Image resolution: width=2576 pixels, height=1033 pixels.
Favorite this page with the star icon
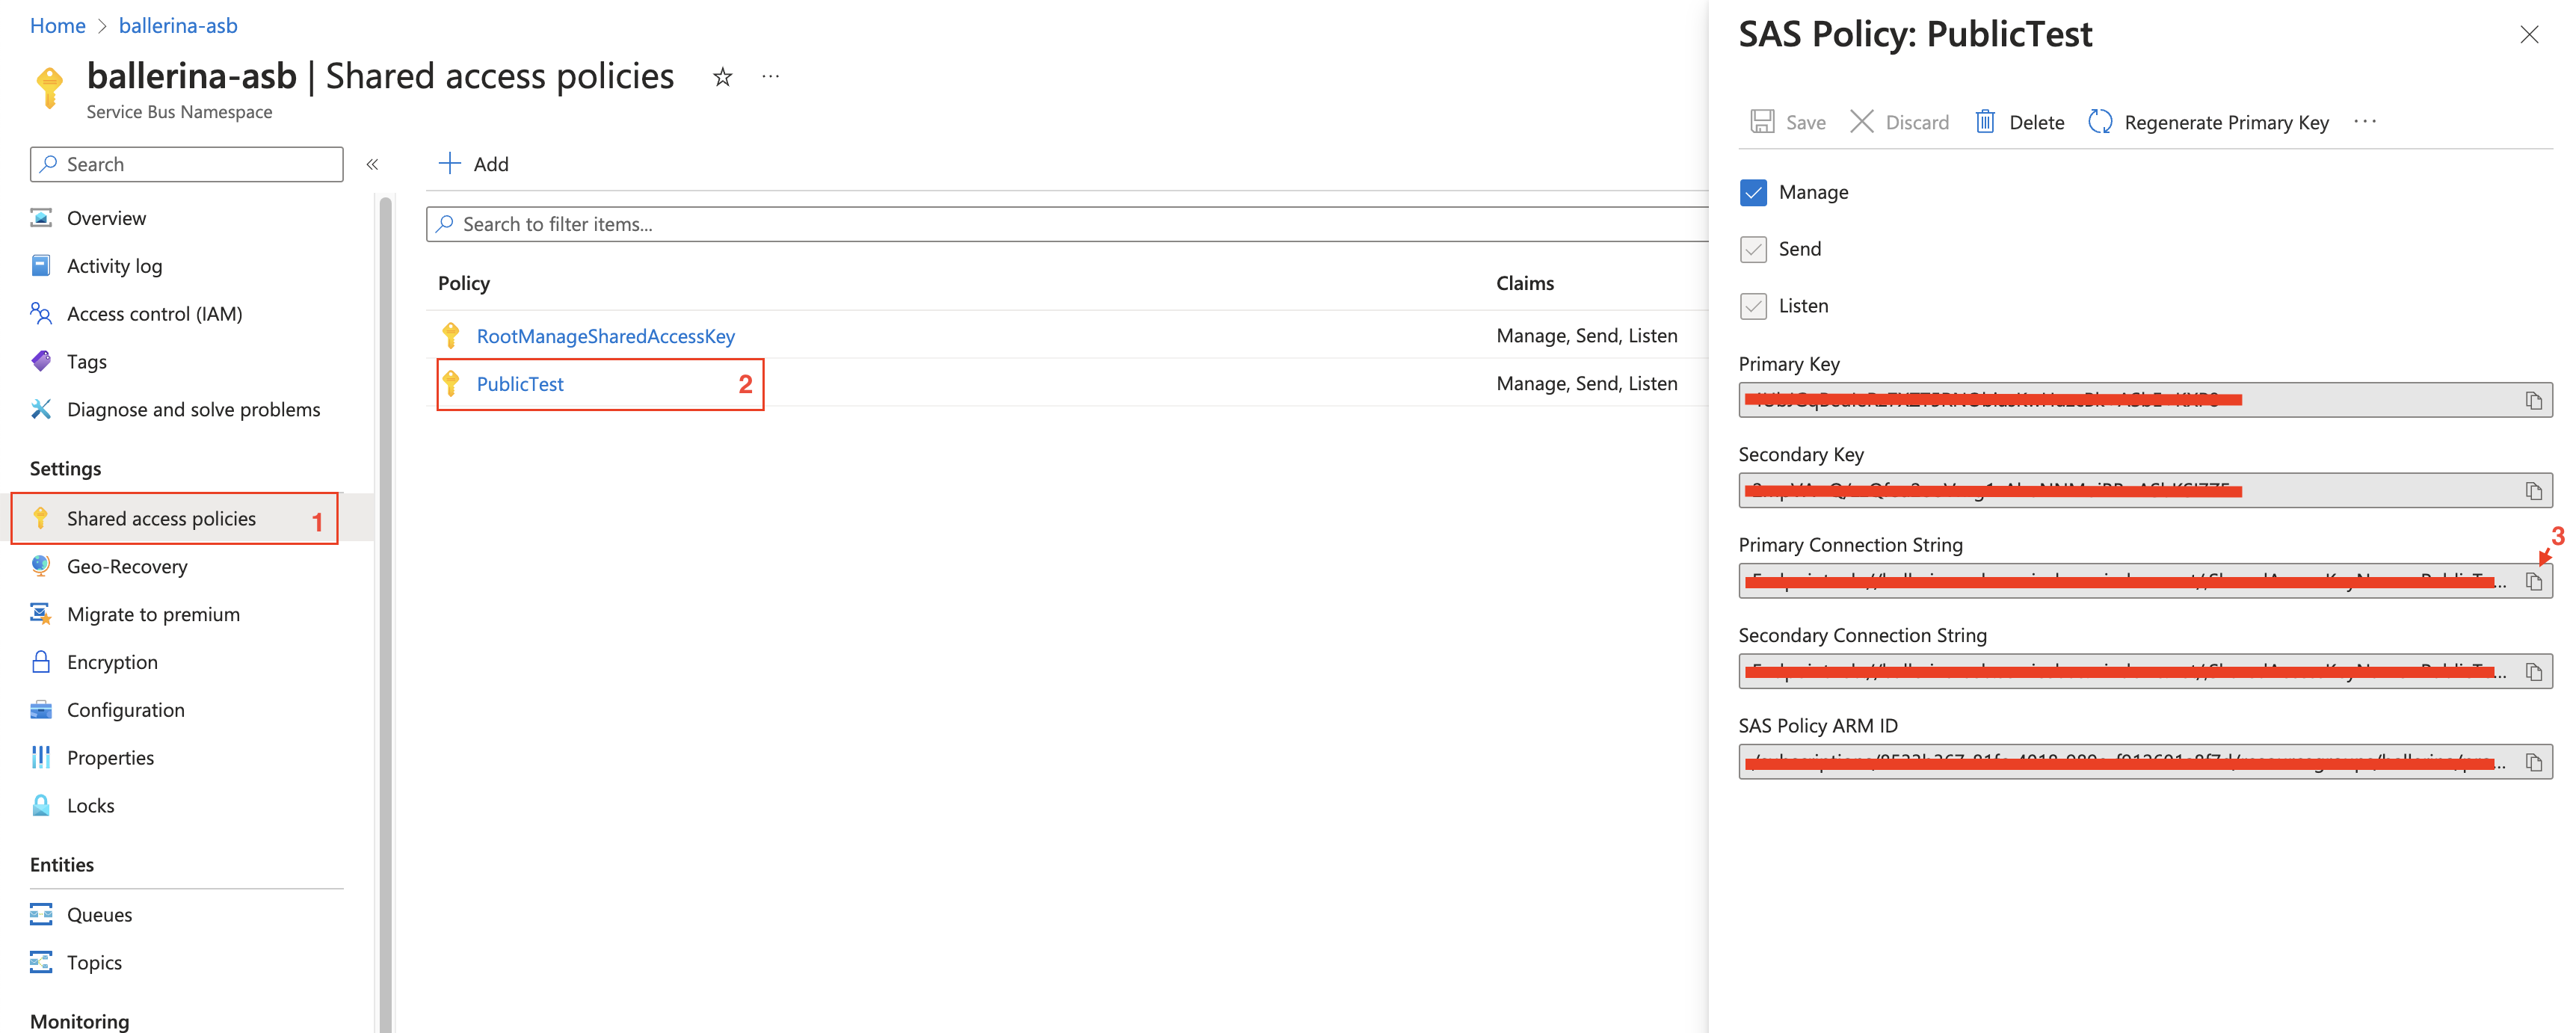(723, 77)
